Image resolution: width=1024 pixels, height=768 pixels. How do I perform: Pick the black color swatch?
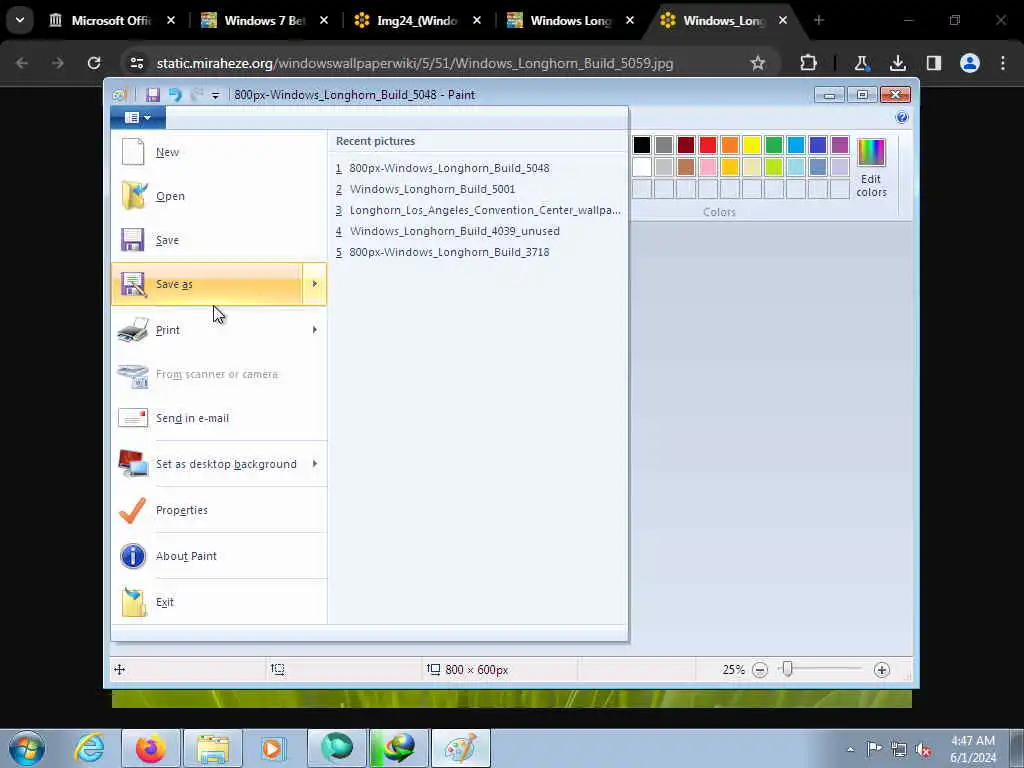pos(642,145)
